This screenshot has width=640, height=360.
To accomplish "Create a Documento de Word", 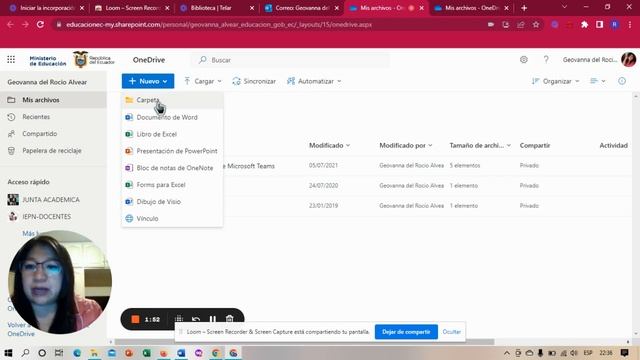I will 172,117.
